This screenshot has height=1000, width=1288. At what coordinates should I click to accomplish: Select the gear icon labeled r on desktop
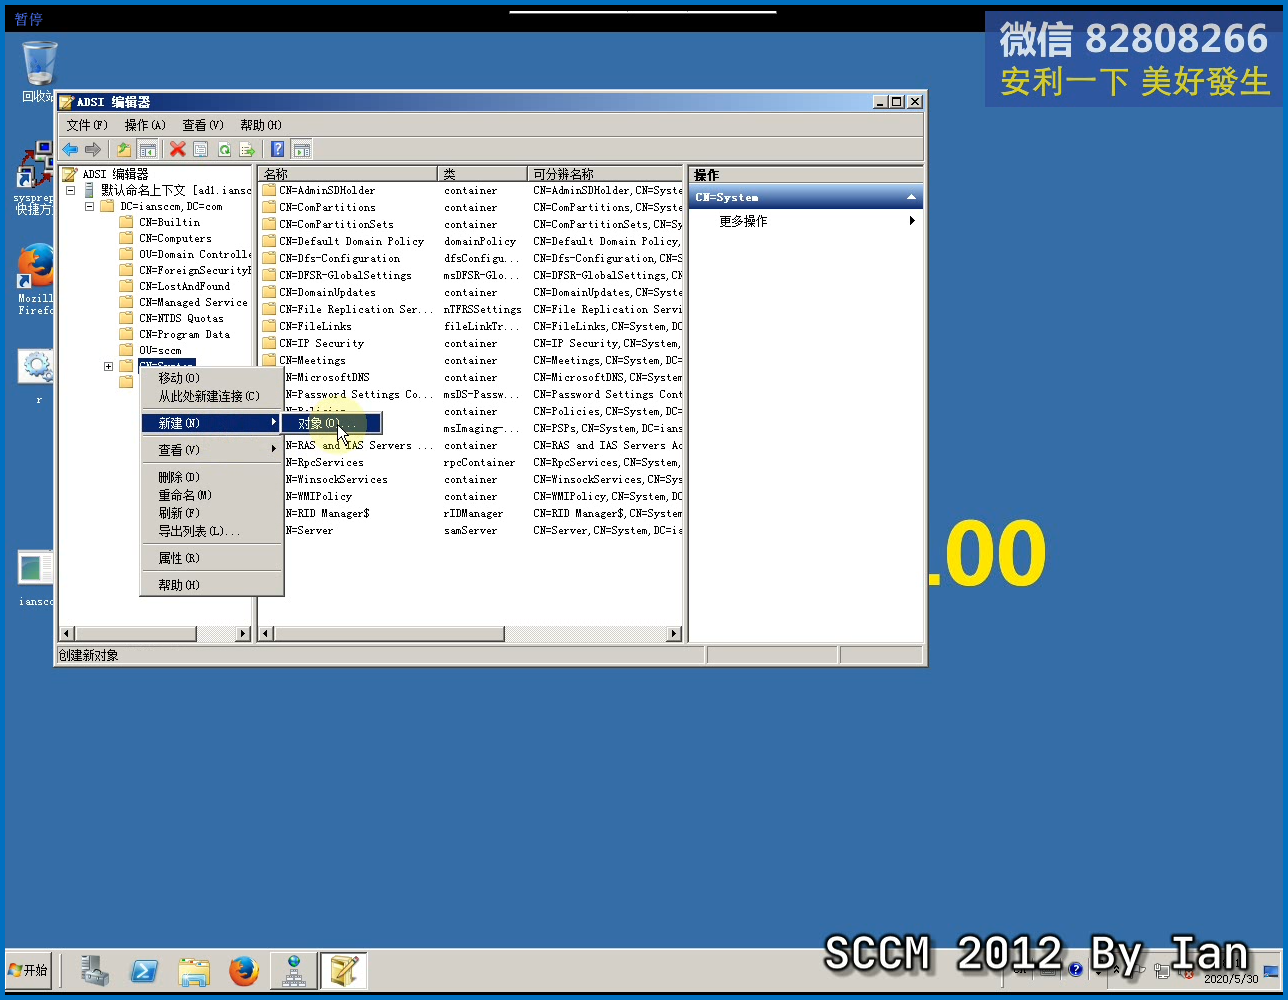tap(38, 366)
